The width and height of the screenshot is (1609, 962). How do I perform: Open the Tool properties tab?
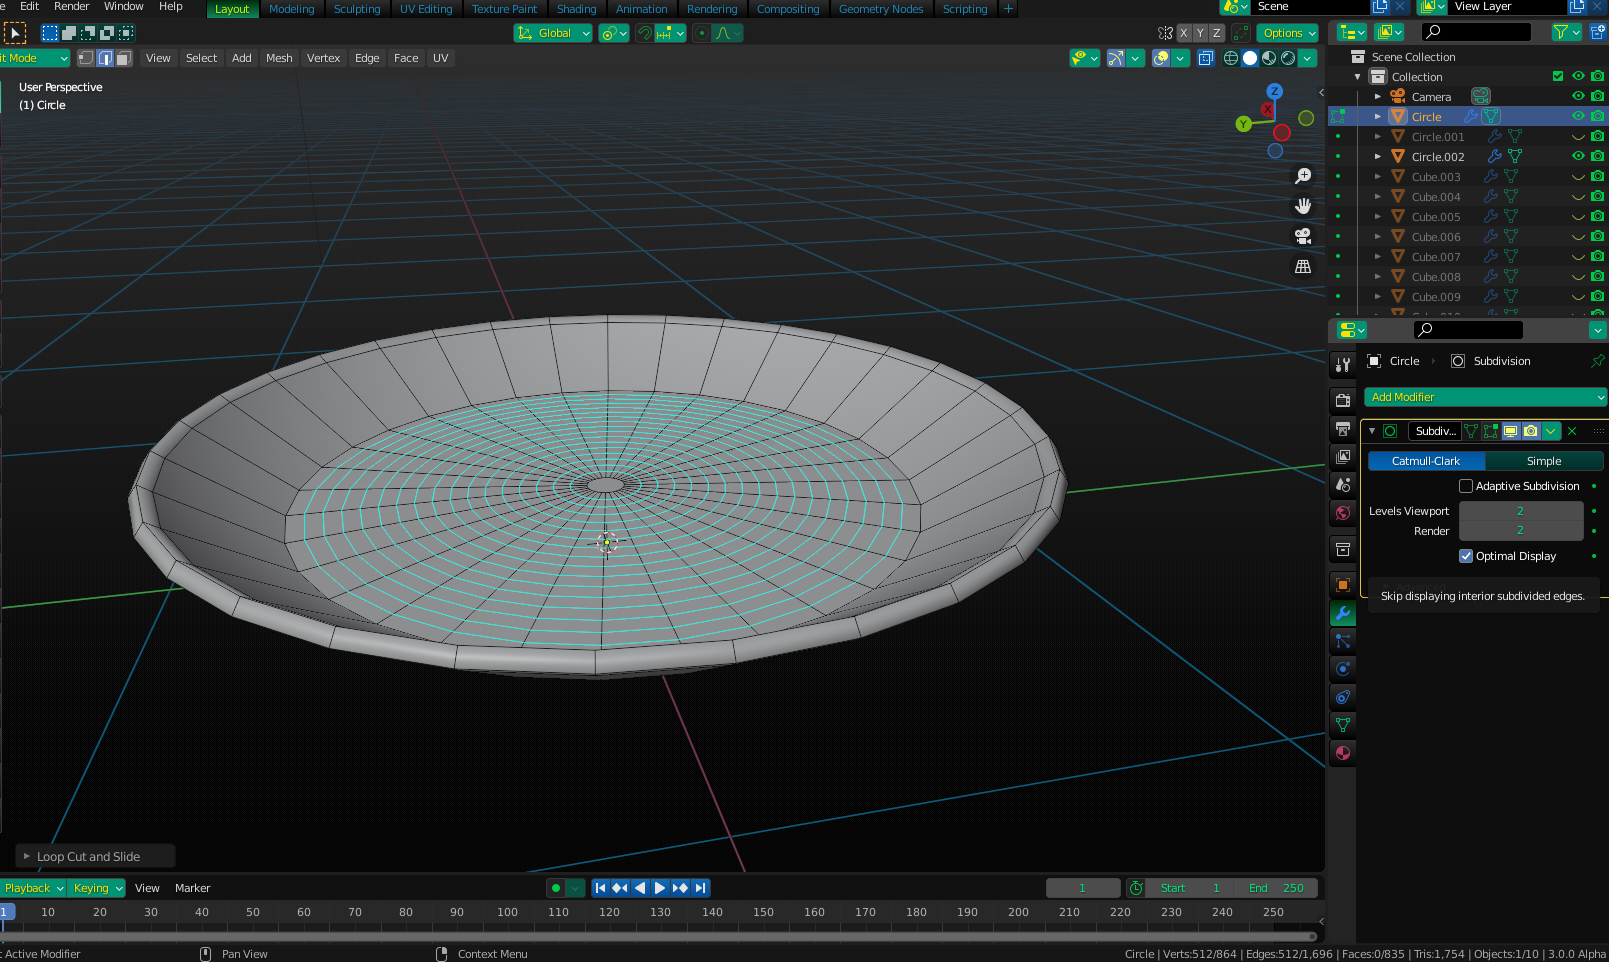pos(1343,364)
